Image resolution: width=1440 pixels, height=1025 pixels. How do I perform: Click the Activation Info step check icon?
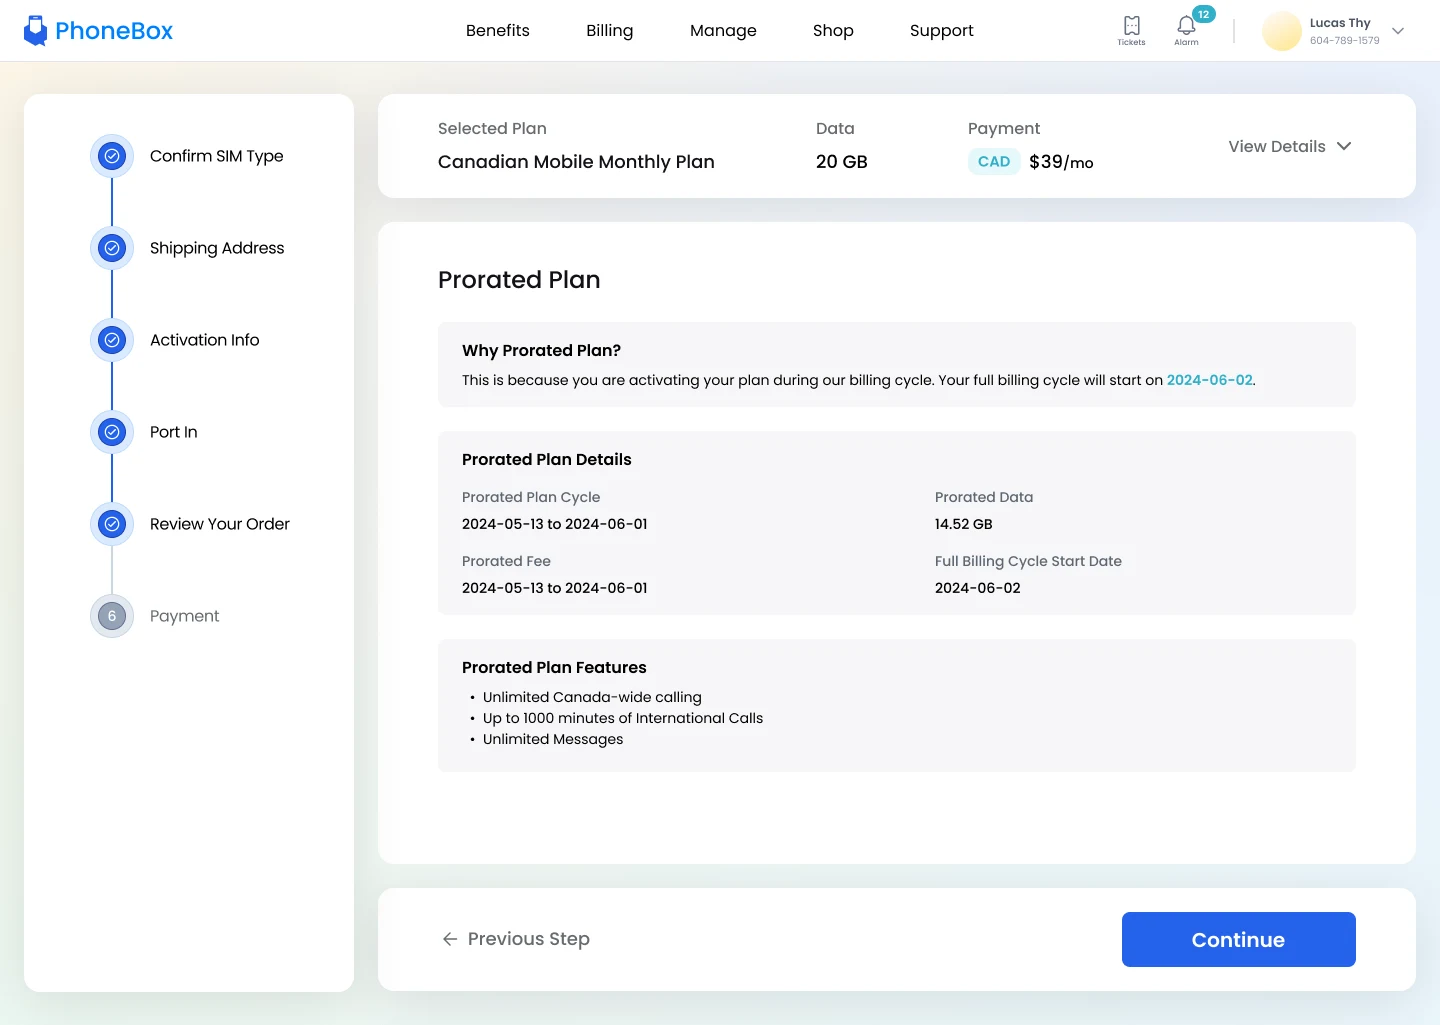112,340
